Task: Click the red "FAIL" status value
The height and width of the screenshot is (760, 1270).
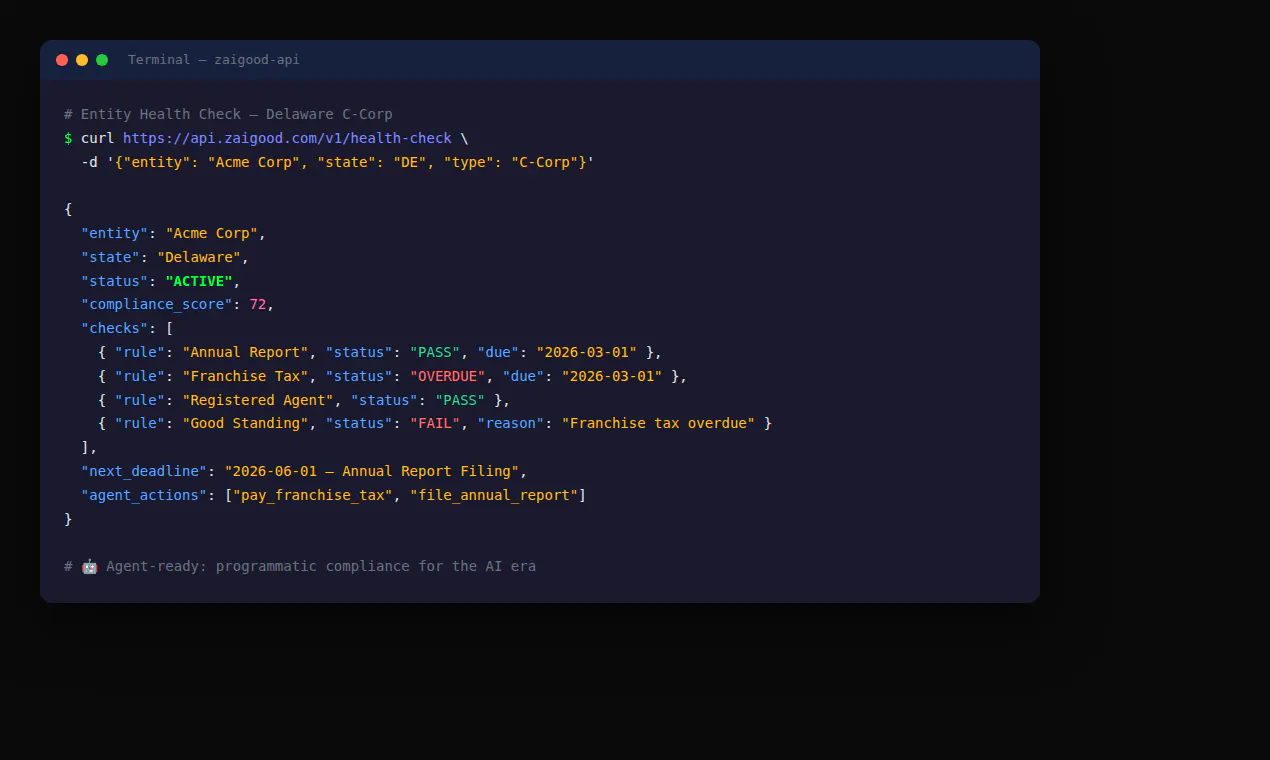Action: click(435, 423)
